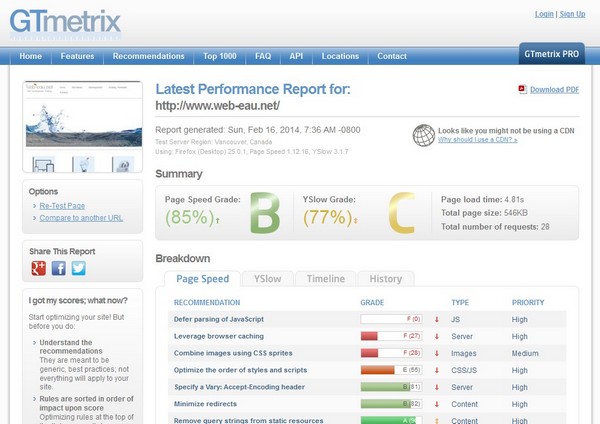The height and width of the screenshot is (424, 600).
Task: Click Total number of requests: 28 text
Action: click(x=495, y=227)
